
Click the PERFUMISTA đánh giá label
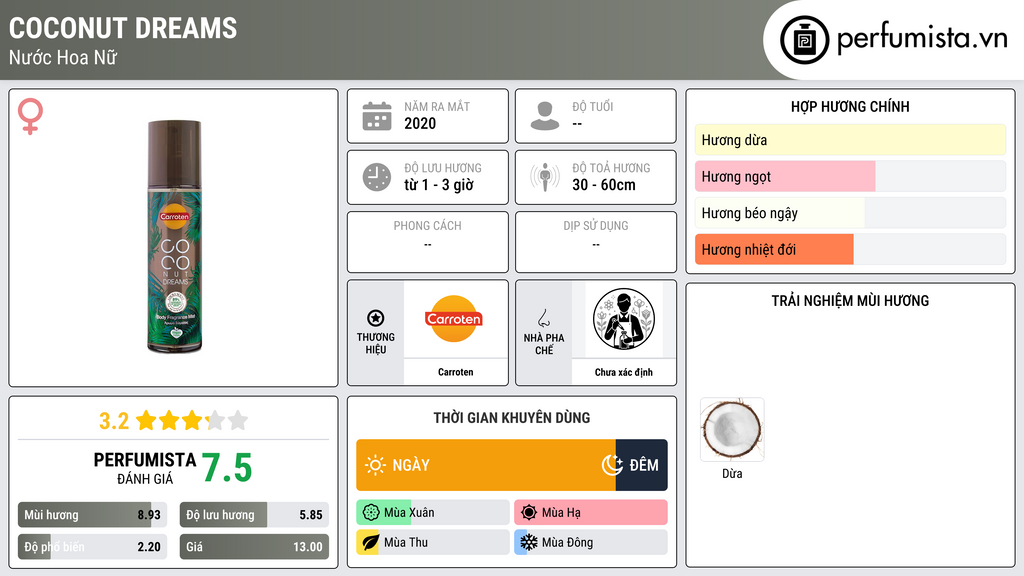pyautogui.click(x=145, y=468)
